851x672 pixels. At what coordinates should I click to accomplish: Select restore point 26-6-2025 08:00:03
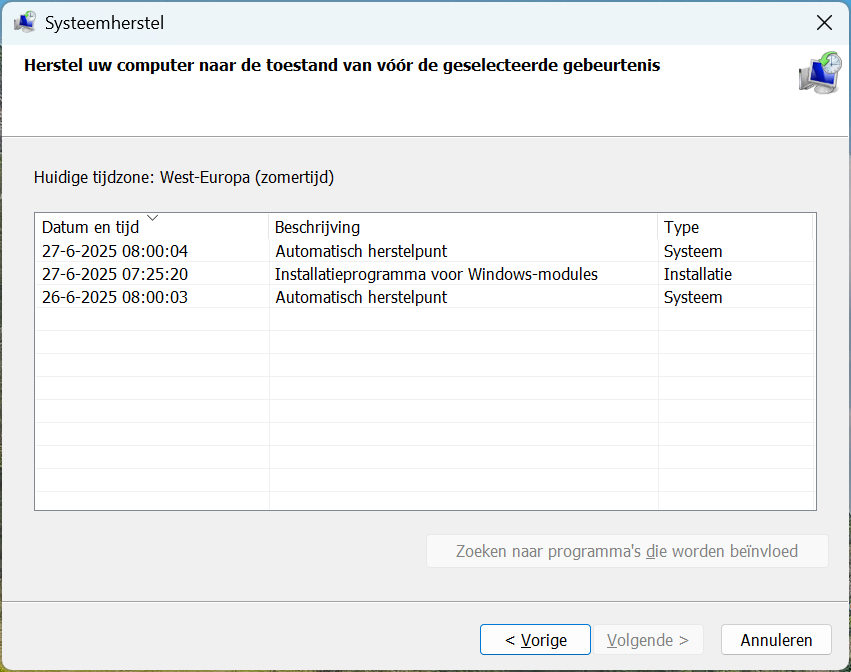115,297
